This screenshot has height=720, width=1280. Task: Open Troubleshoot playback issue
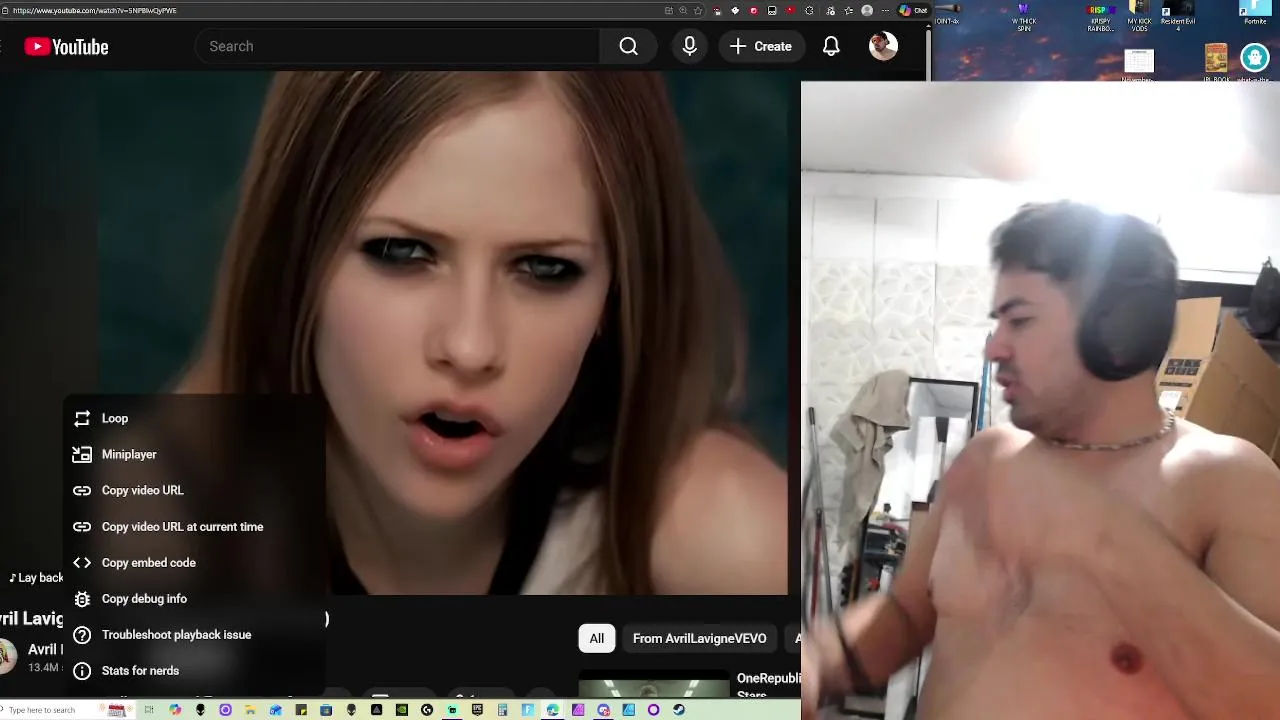click(x=195, y=634)
